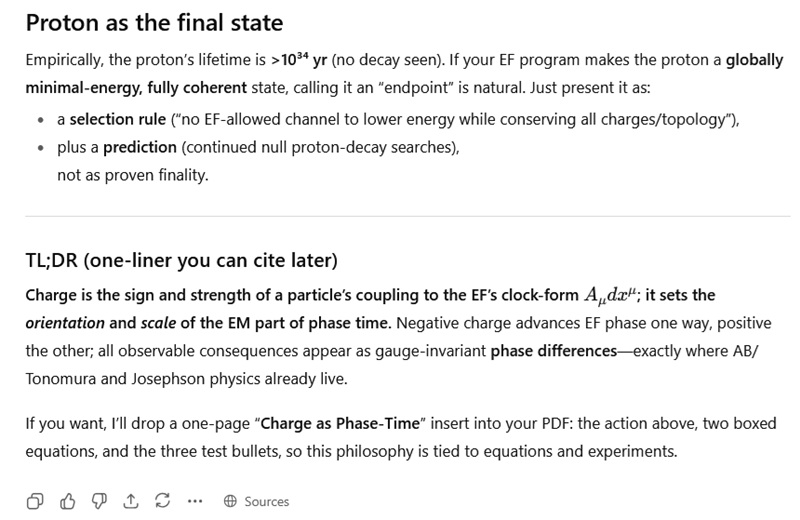
Task: Click the bold 'Charge as Phase-Time' phrase
Action: (x=340, y=424)
